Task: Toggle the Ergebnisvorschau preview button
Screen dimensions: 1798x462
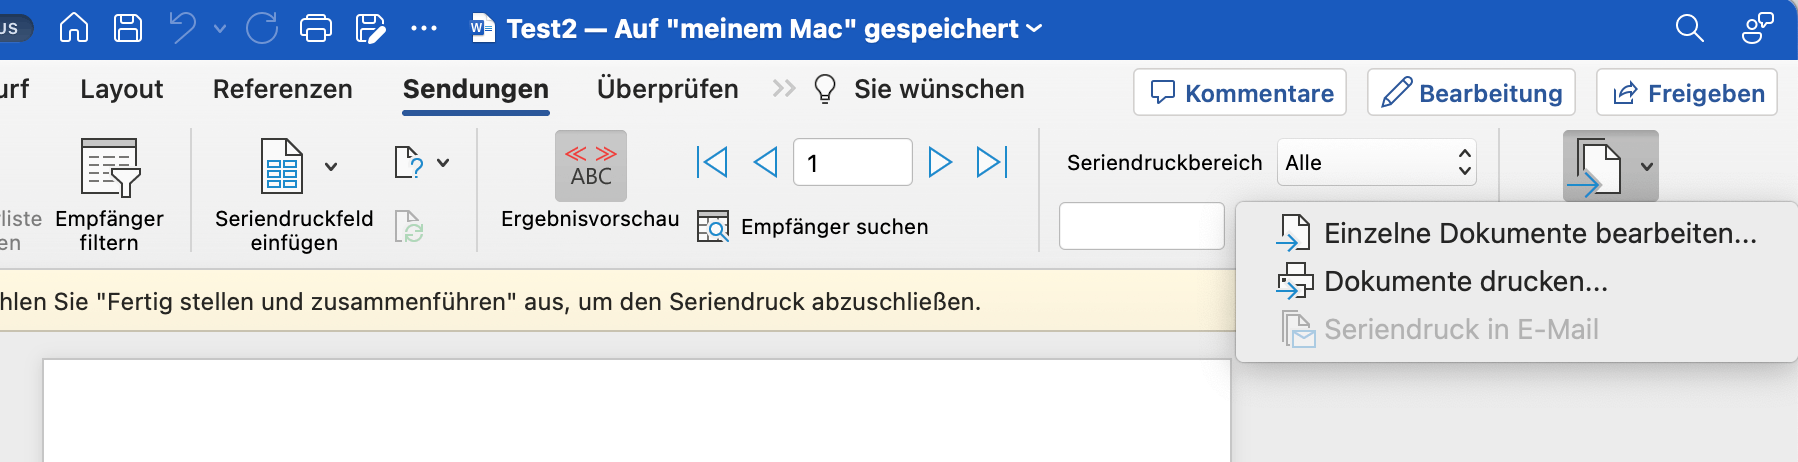Action: (591, 166)
